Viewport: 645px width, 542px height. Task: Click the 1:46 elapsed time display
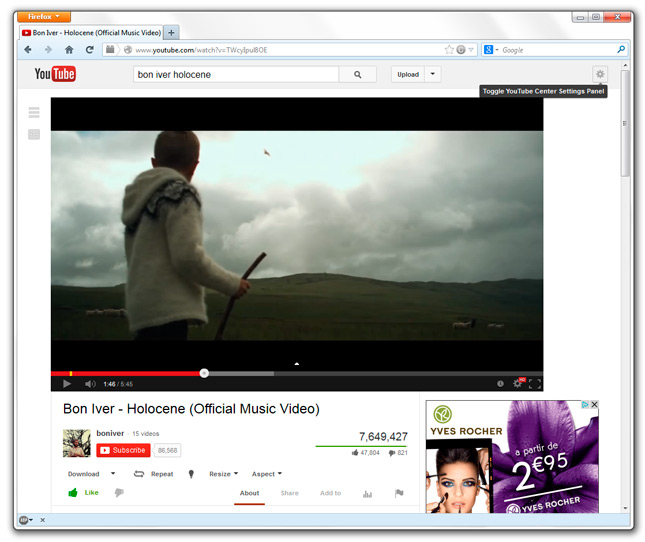(109, 384)
